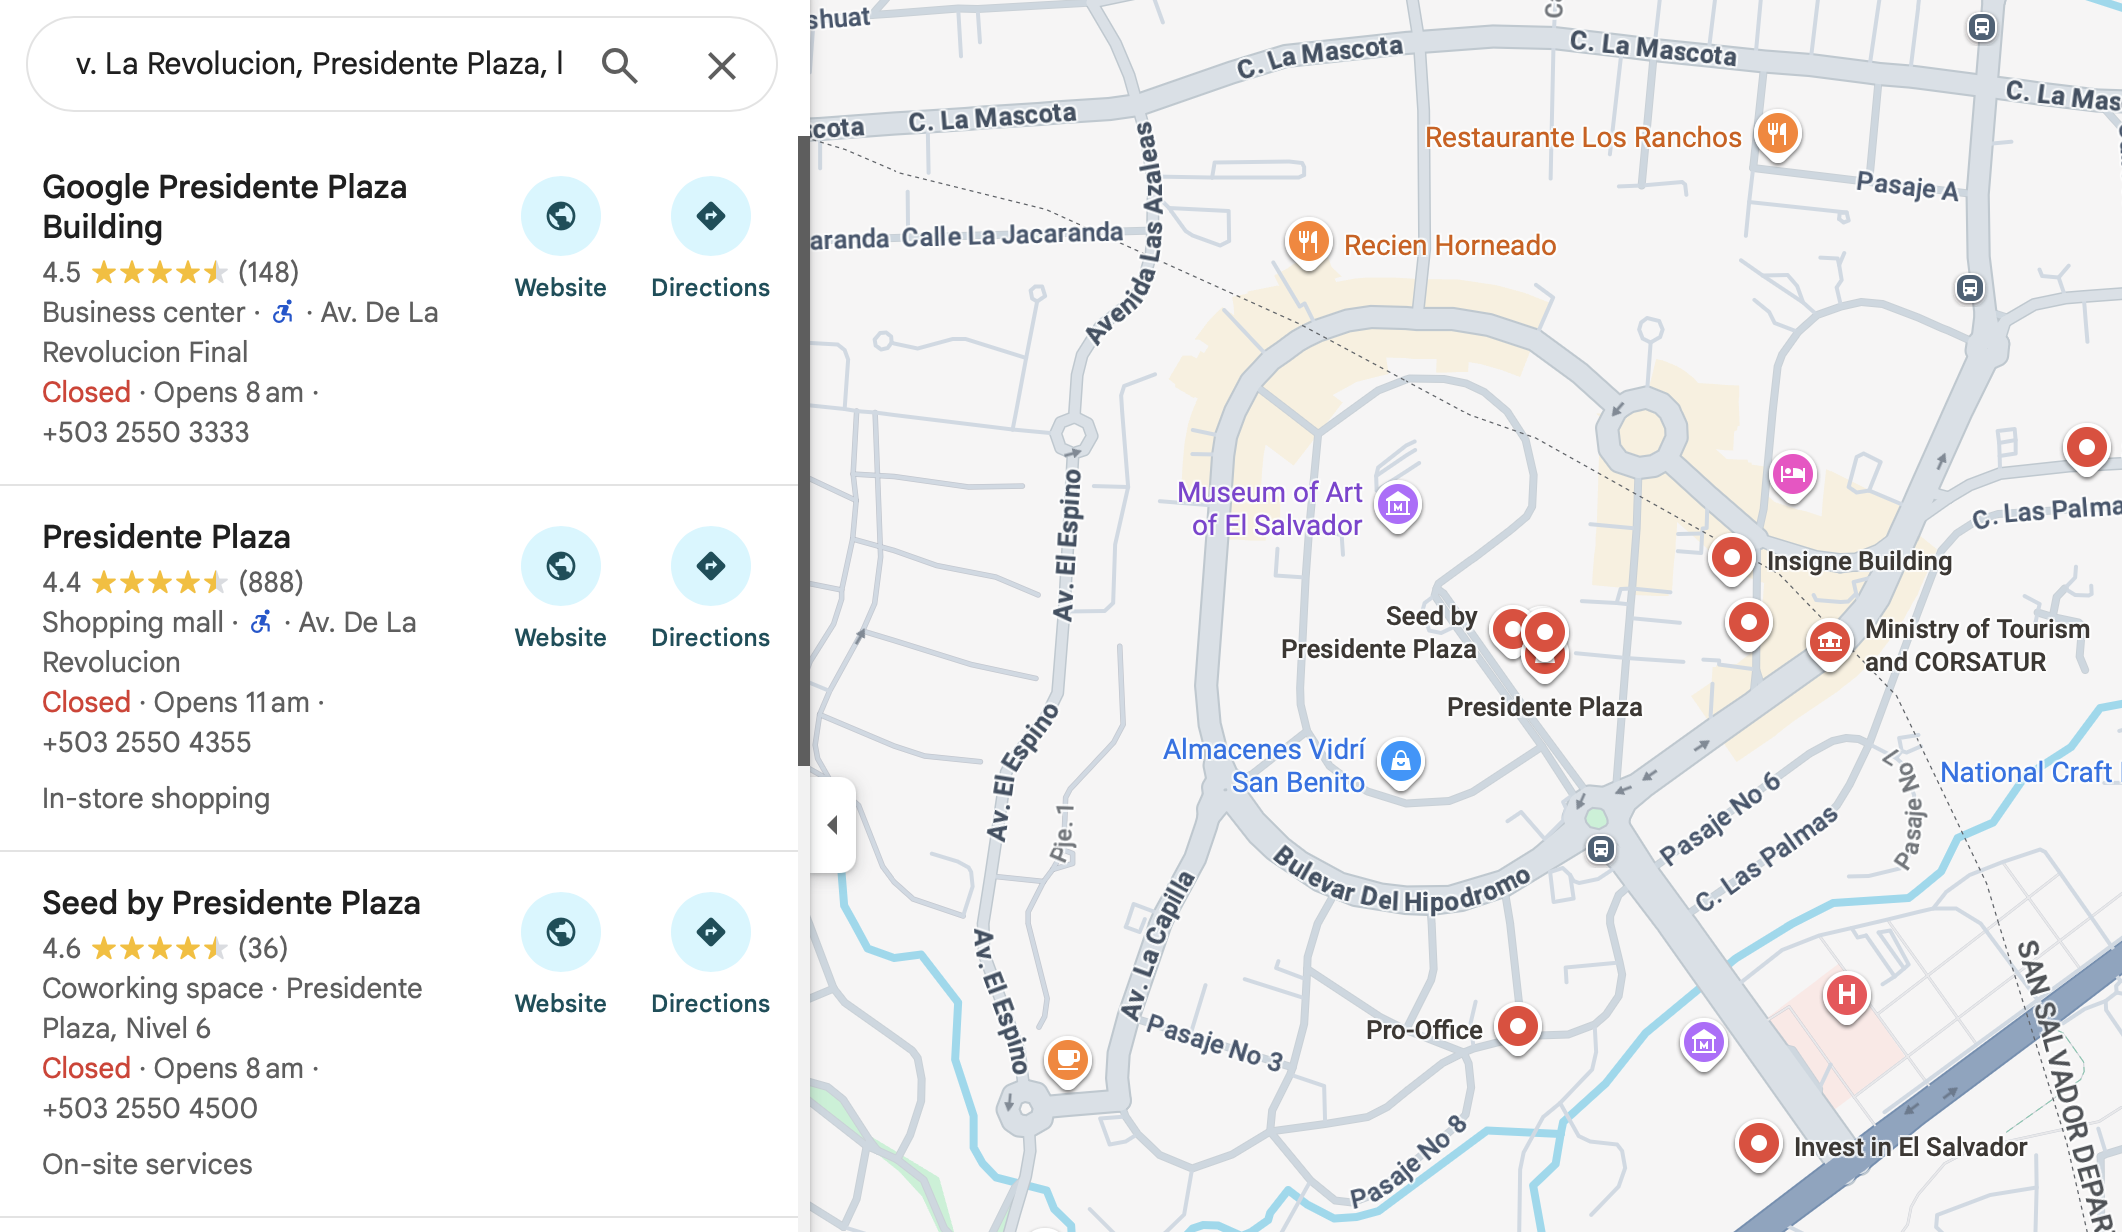Click the Pro-Office red pin
Viewport: 2122px width, 1232px height.
(x=1518, y=1027)
